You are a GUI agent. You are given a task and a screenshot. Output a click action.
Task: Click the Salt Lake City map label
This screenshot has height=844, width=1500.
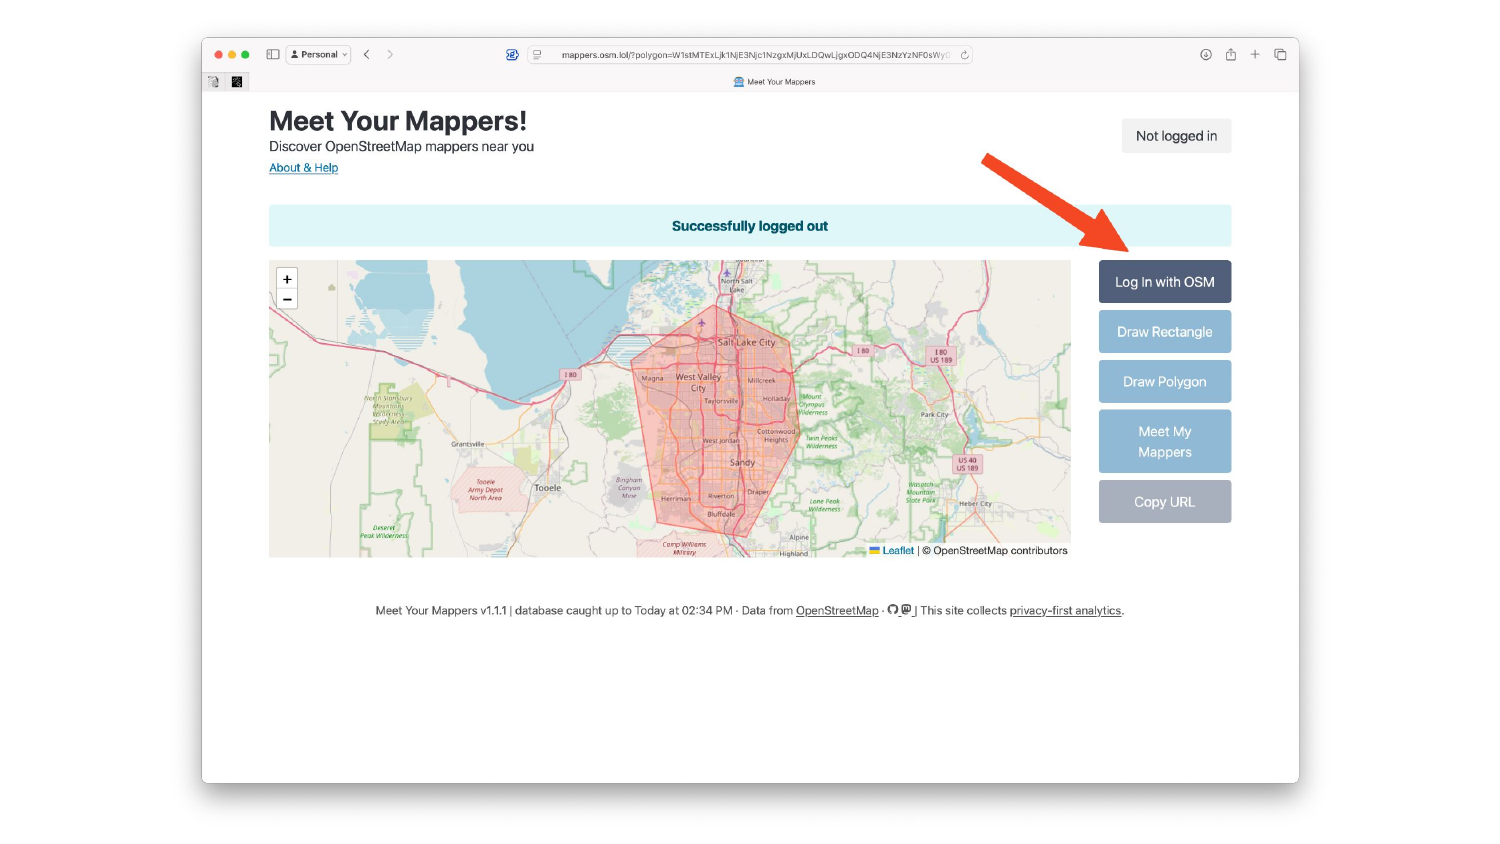(x=746, y=342)
